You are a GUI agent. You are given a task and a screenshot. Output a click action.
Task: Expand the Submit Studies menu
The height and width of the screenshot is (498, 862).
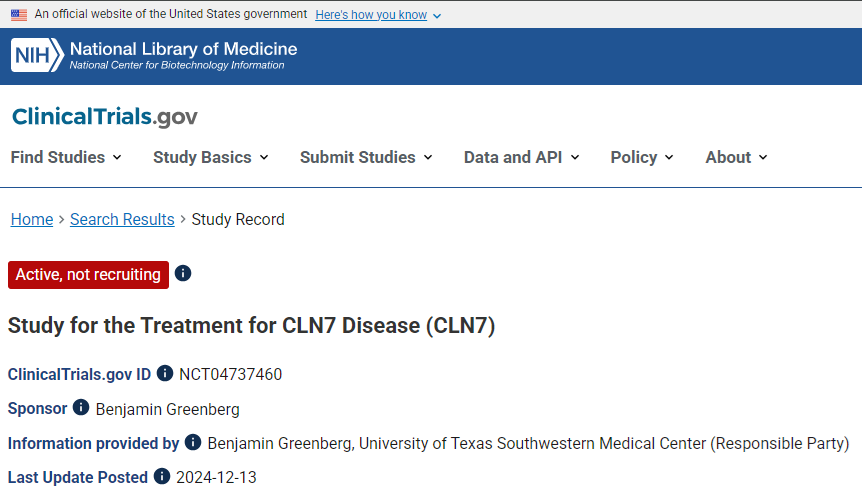coord(366,157)
